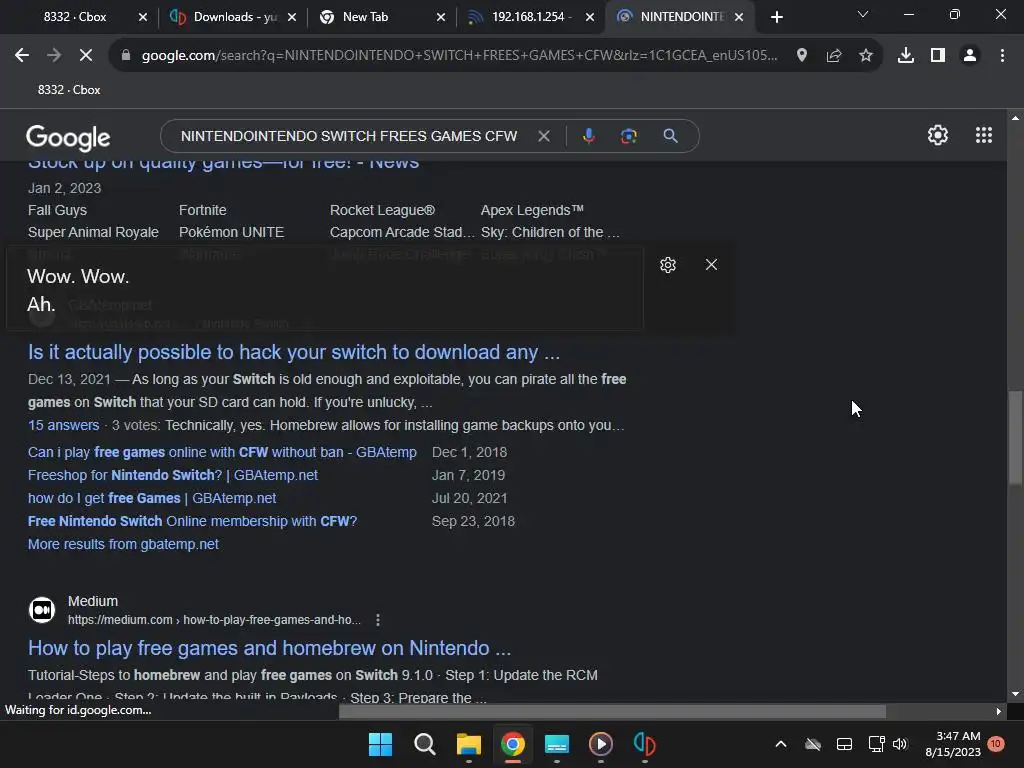
Task: Switch to the New Tab tab
Action: point(382,17)
